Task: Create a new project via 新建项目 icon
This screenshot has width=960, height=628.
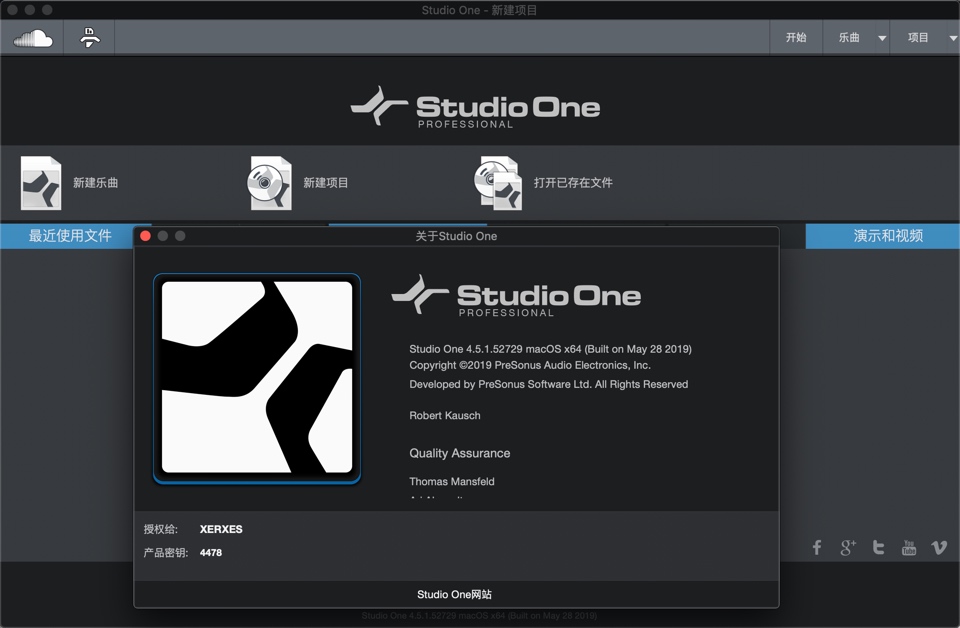Action: coord(268,183)
